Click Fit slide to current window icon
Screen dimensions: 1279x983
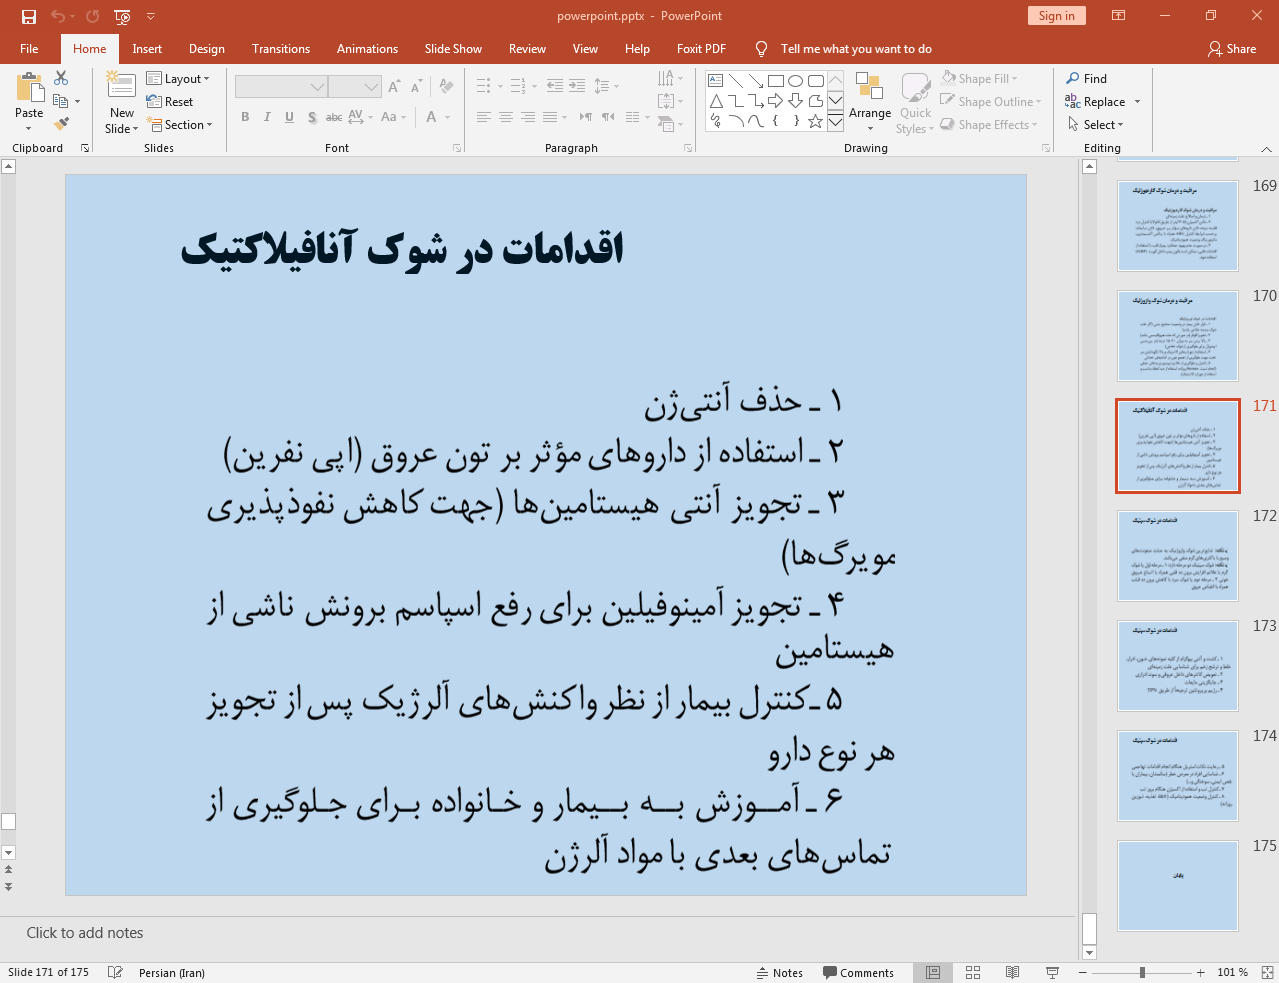click(1266, 973)
